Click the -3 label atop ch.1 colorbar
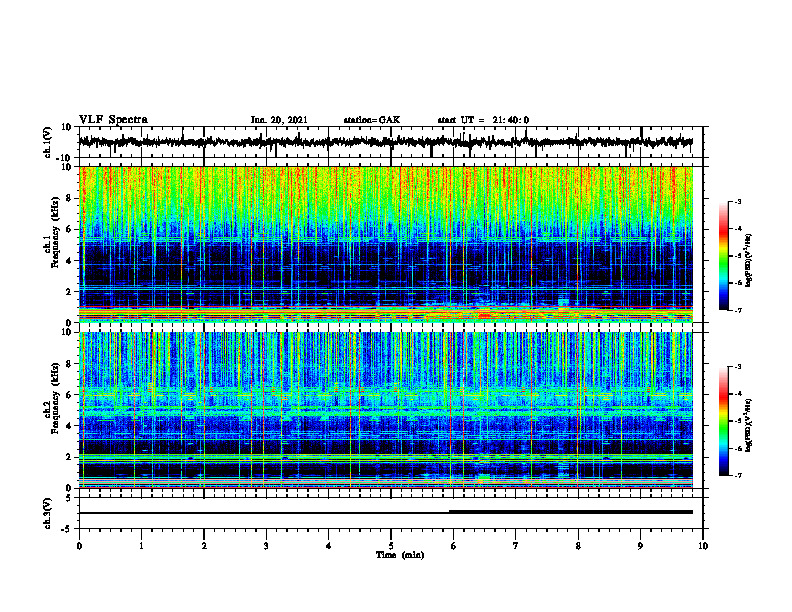 coord(738,201)
